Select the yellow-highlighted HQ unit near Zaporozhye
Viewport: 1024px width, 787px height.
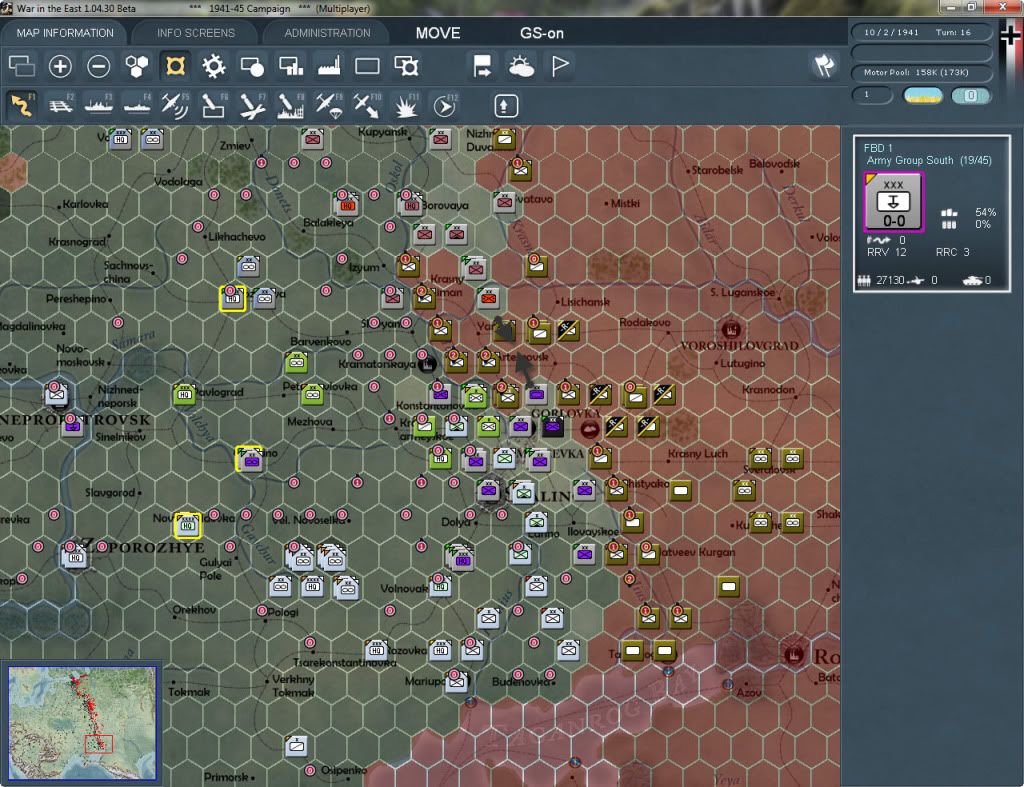point(187,524)
